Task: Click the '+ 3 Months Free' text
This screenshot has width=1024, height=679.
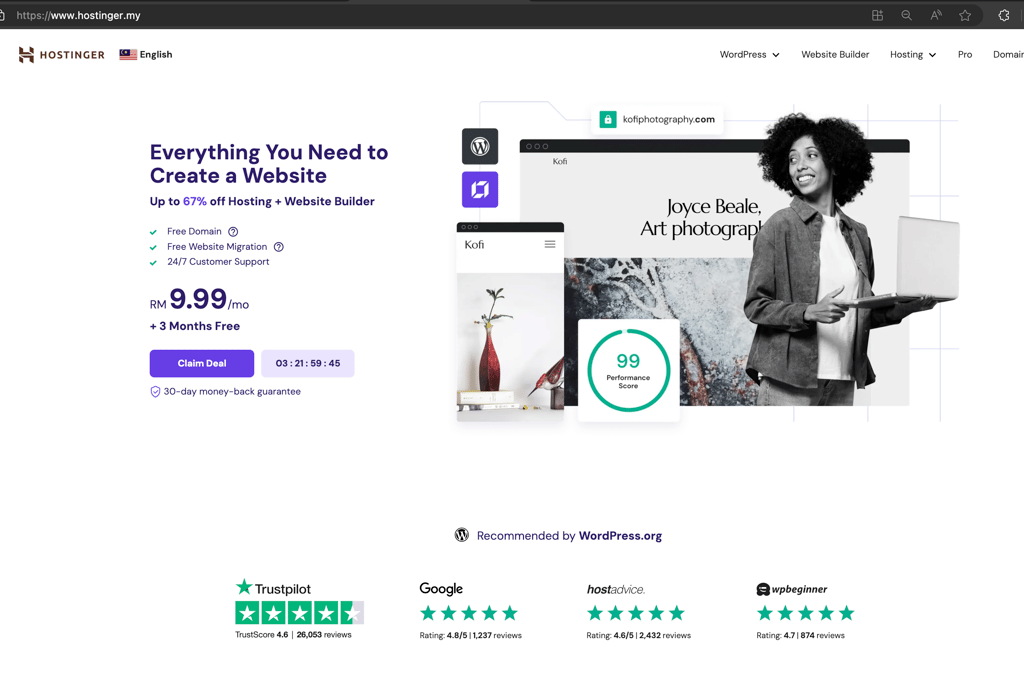Action: (195, 326)
